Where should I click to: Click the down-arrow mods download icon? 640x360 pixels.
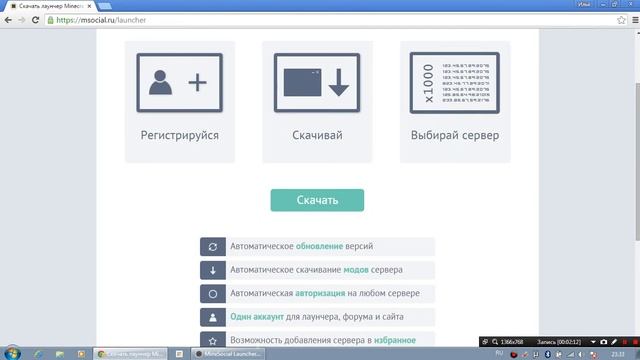[213, 270]
